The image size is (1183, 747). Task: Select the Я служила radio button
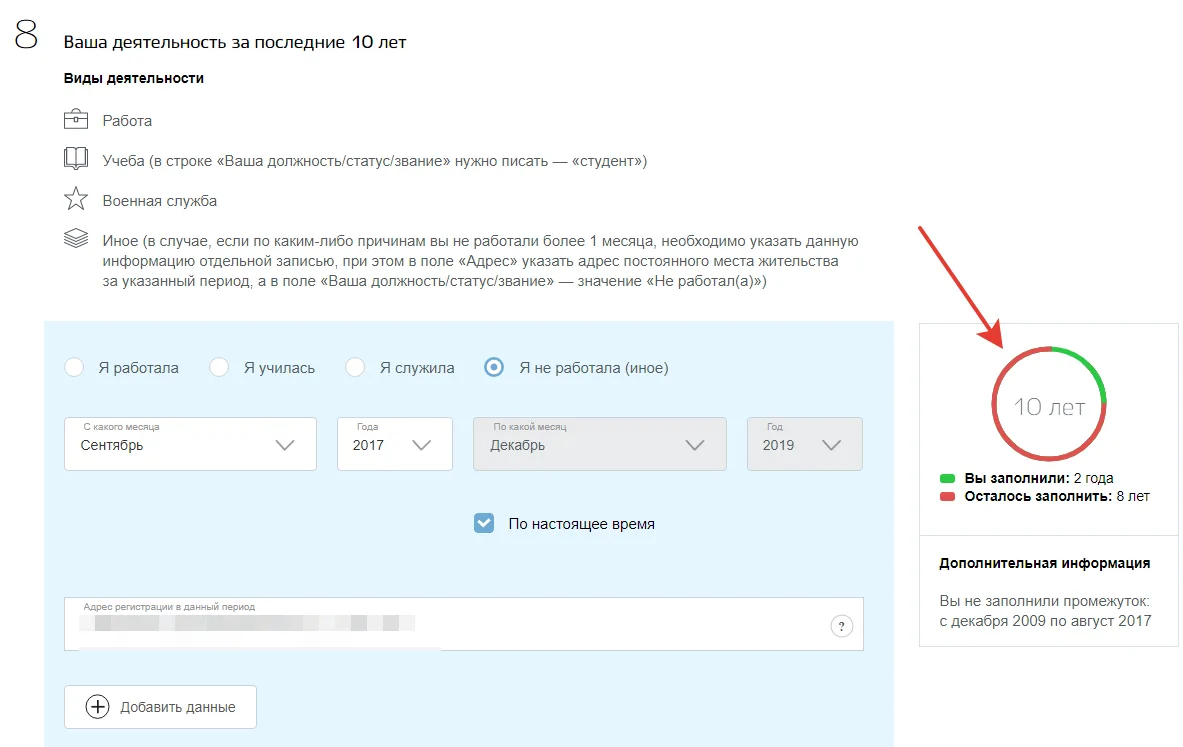click(355, 367)
